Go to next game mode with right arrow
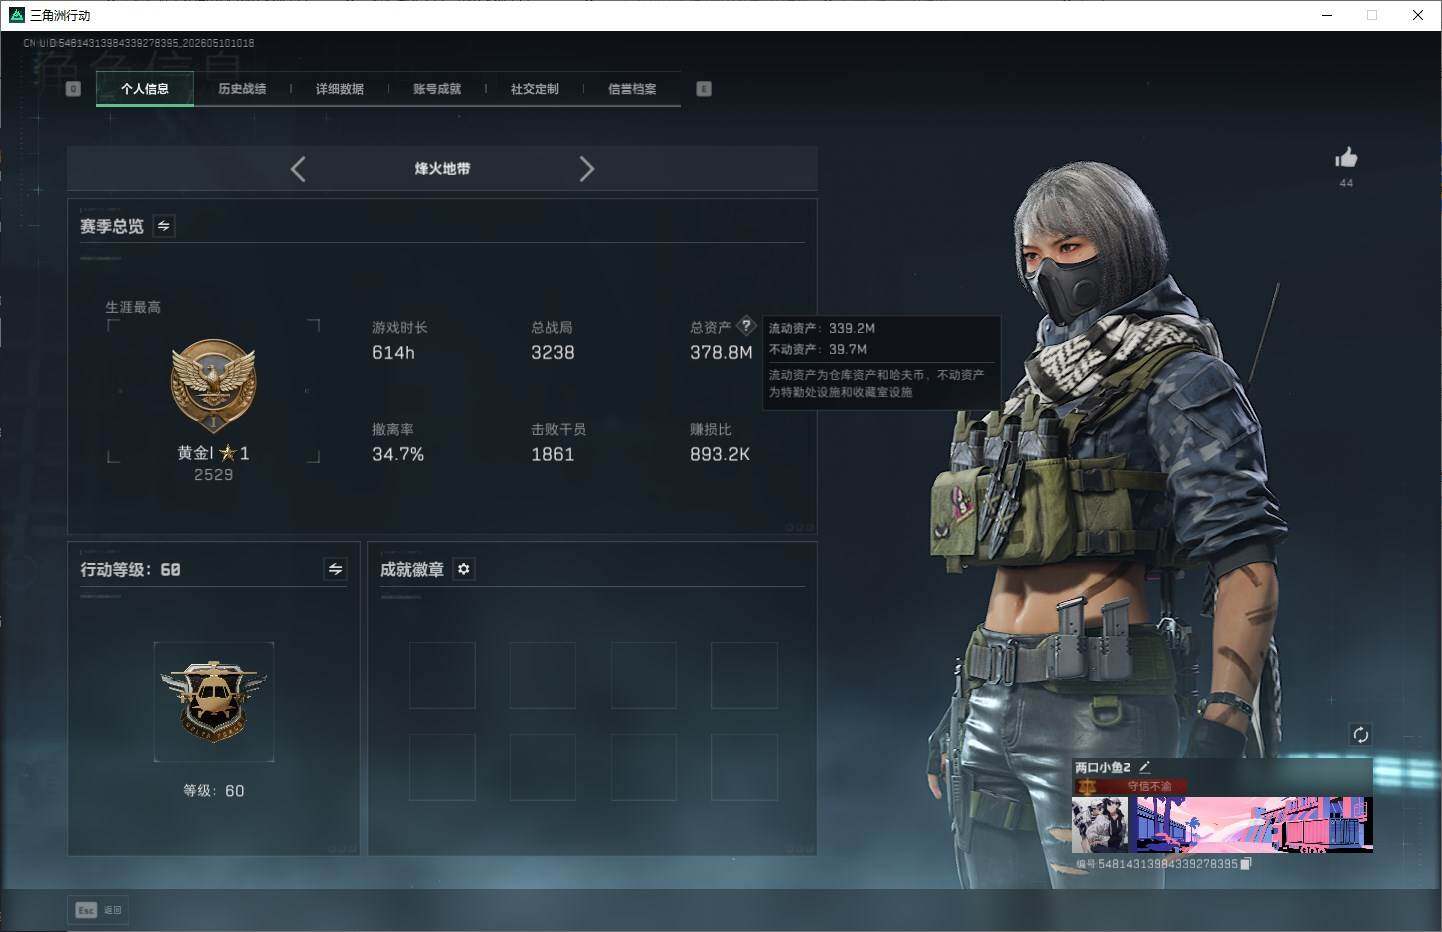Image resolution: width=1442 pixels, height=932 pixels. [587, 169]
